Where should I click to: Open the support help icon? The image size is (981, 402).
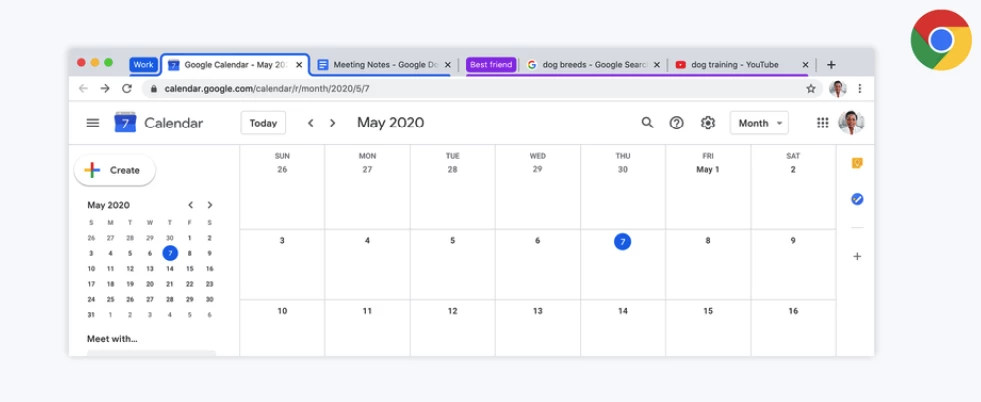[x=676, y=123]
